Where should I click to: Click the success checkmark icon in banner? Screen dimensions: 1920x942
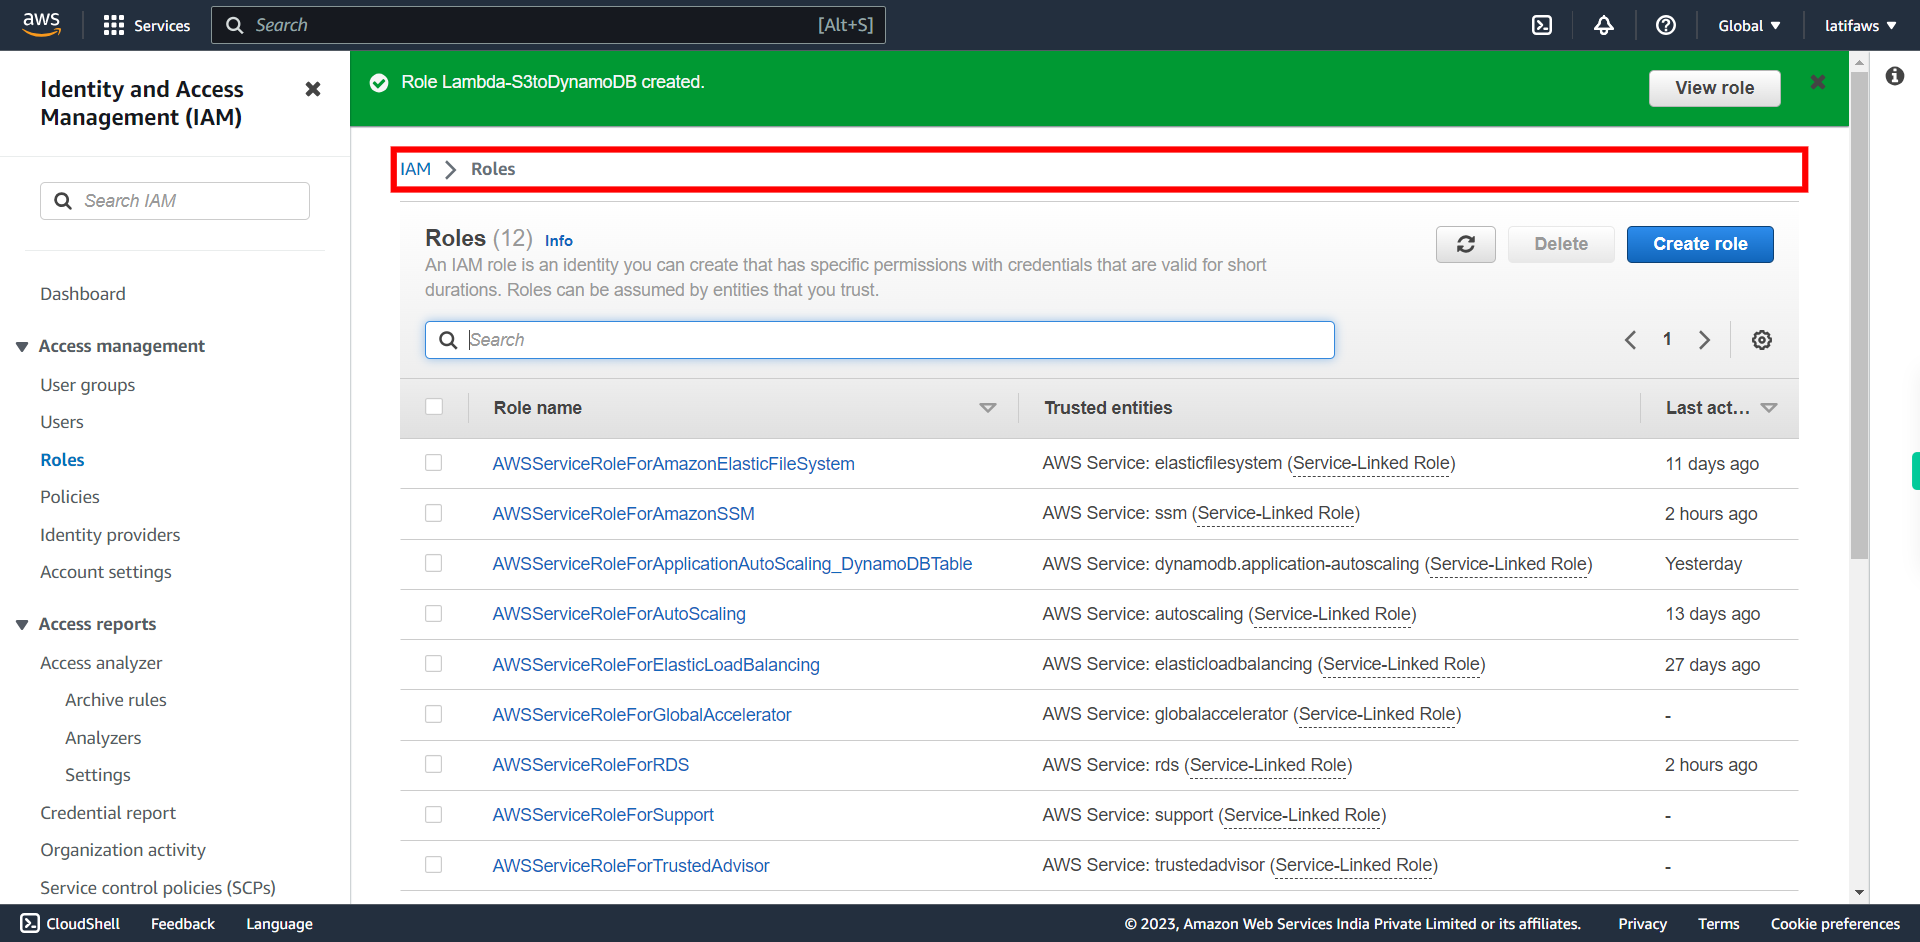coord(379,82)
